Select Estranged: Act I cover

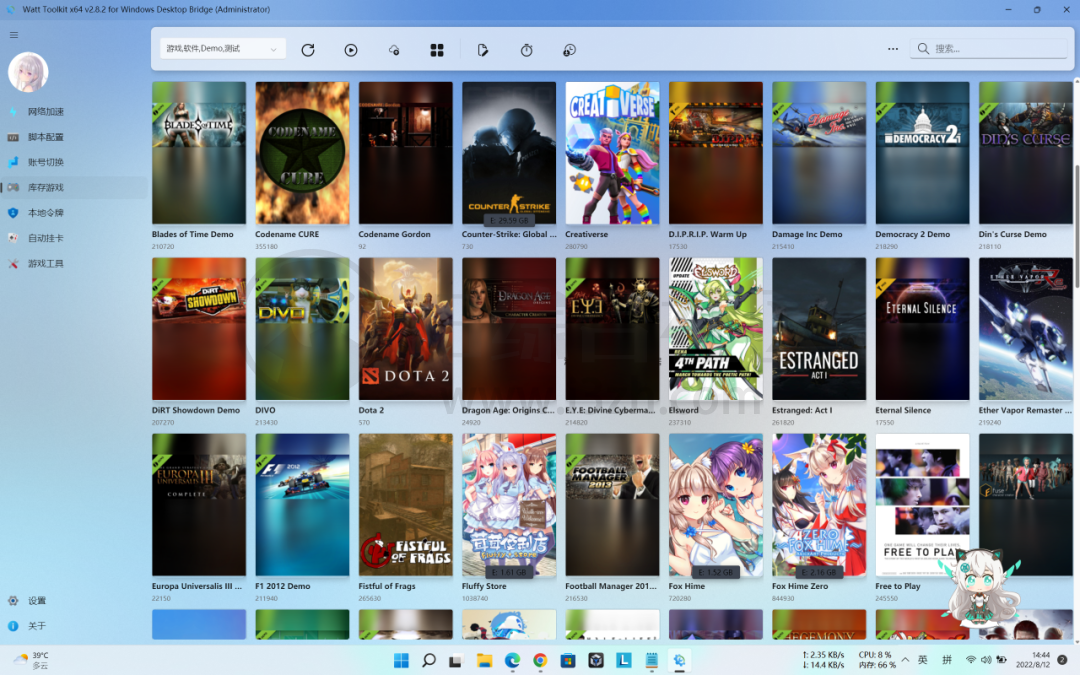819,329
